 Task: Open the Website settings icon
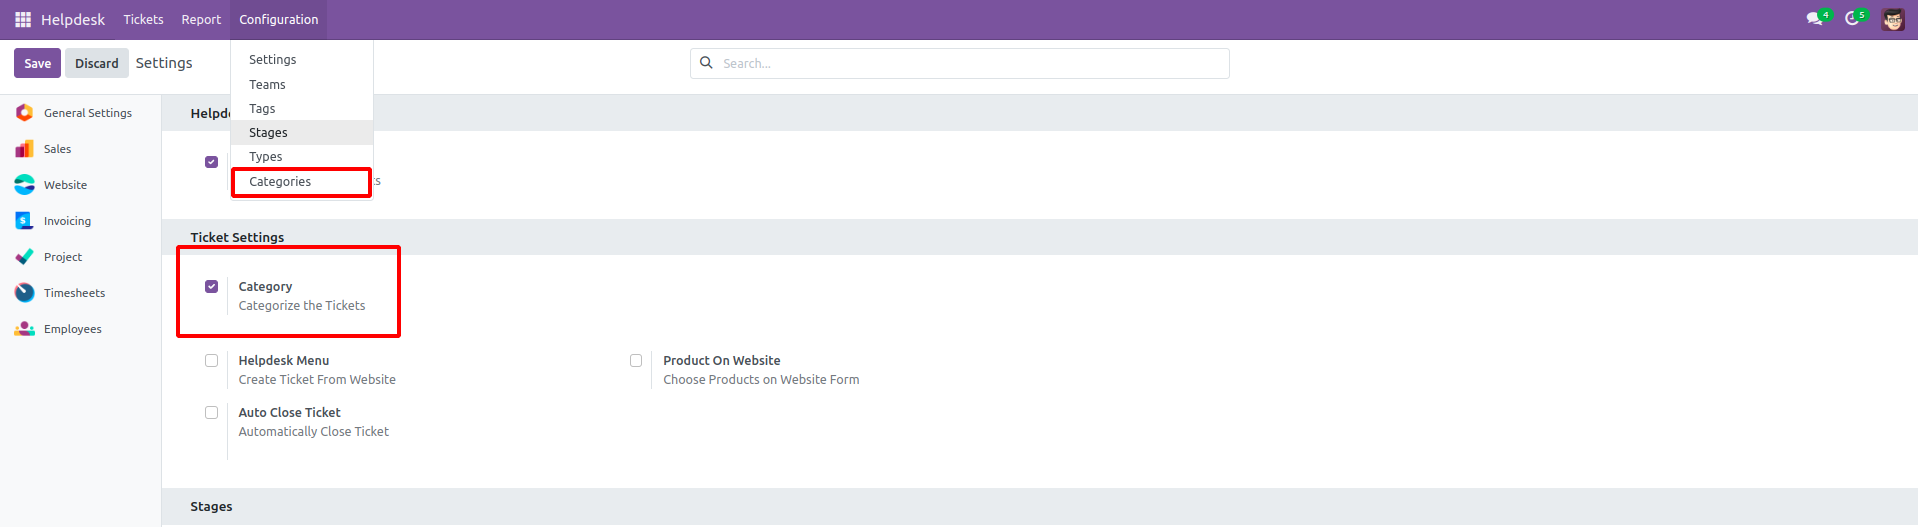click(x=25, y=185)
